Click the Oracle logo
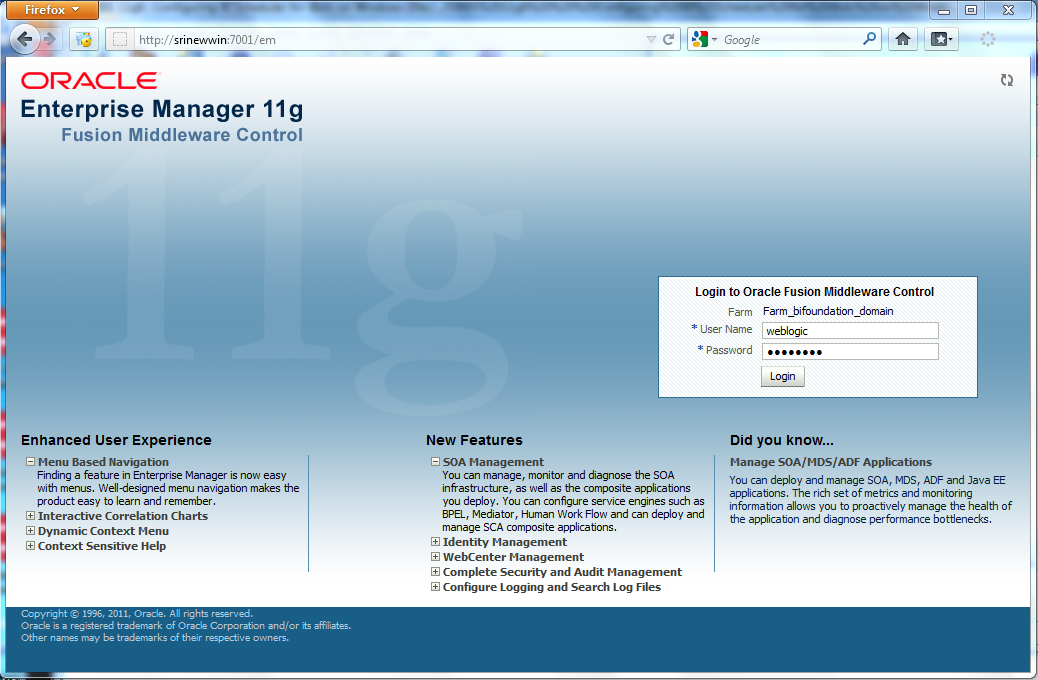Image resolution: width=1038 pixels, height=680 pixels. 90,81
